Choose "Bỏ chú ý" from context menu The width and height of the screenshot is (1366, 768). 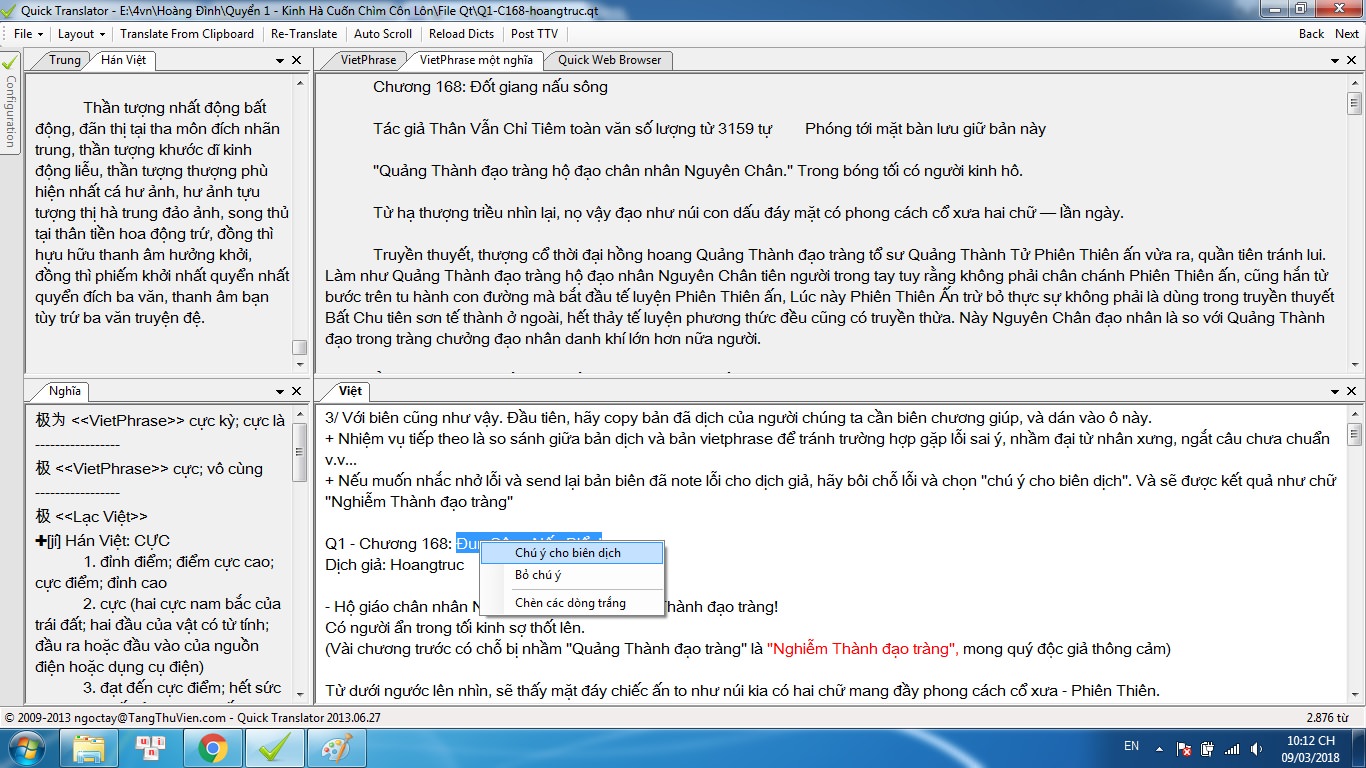(538, 575)
